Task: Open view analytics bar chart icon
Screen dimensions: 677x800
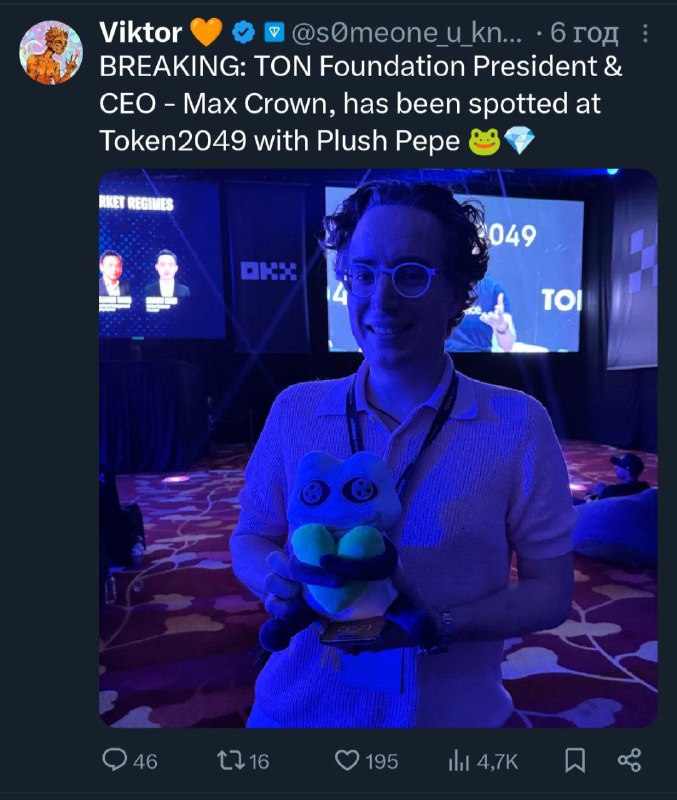Action: [459, 761]
